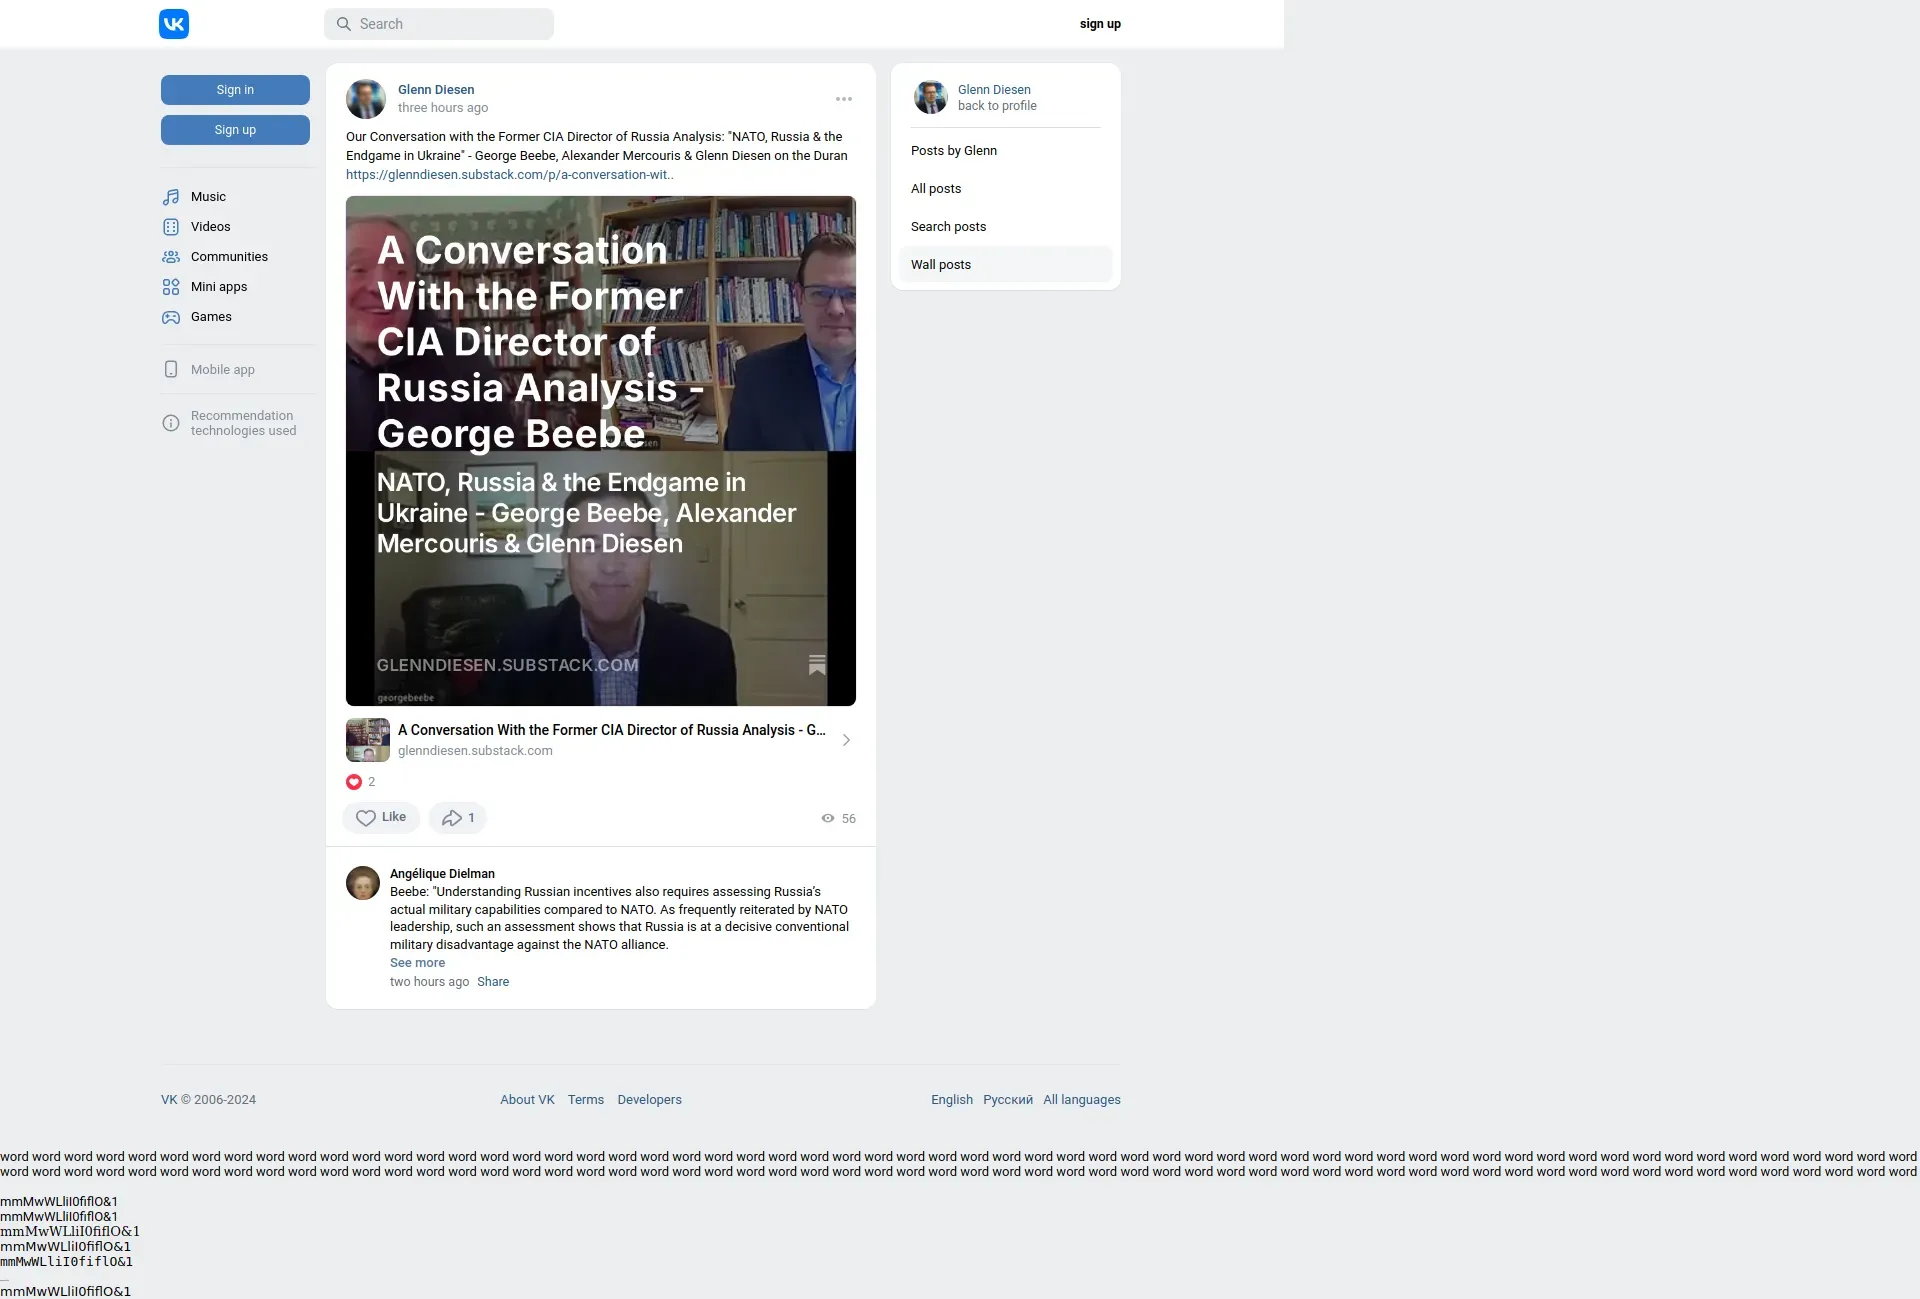The height and width of the screenshot is (1299, 1920).
Task: Select Wall posts option
Action: [x=1005, y=265]
